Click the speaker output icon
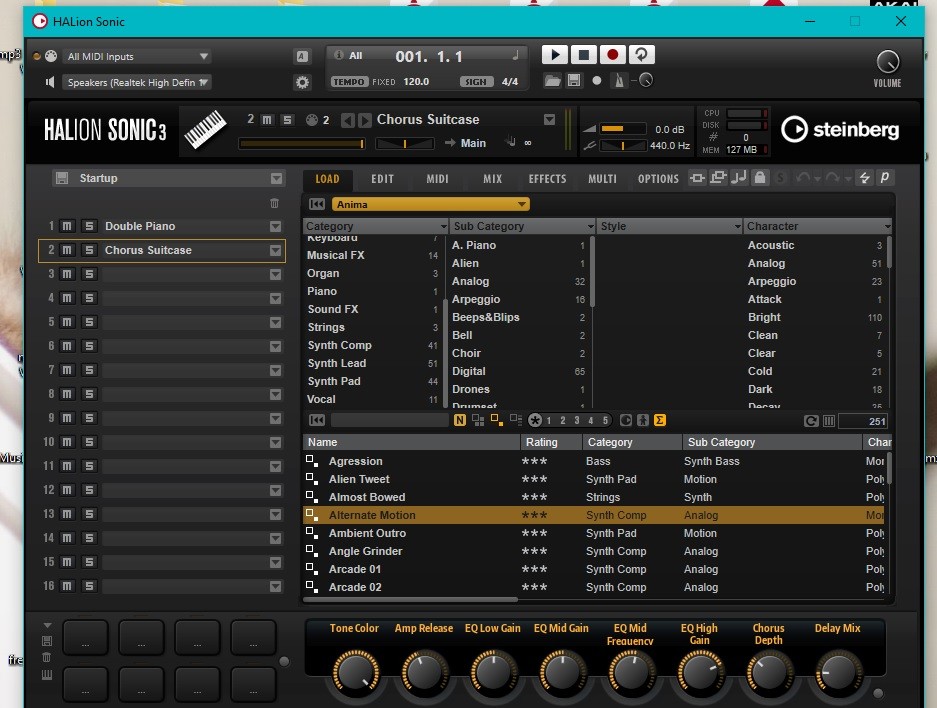This screenshot has width=937, height=708. (x=50, y=82)
